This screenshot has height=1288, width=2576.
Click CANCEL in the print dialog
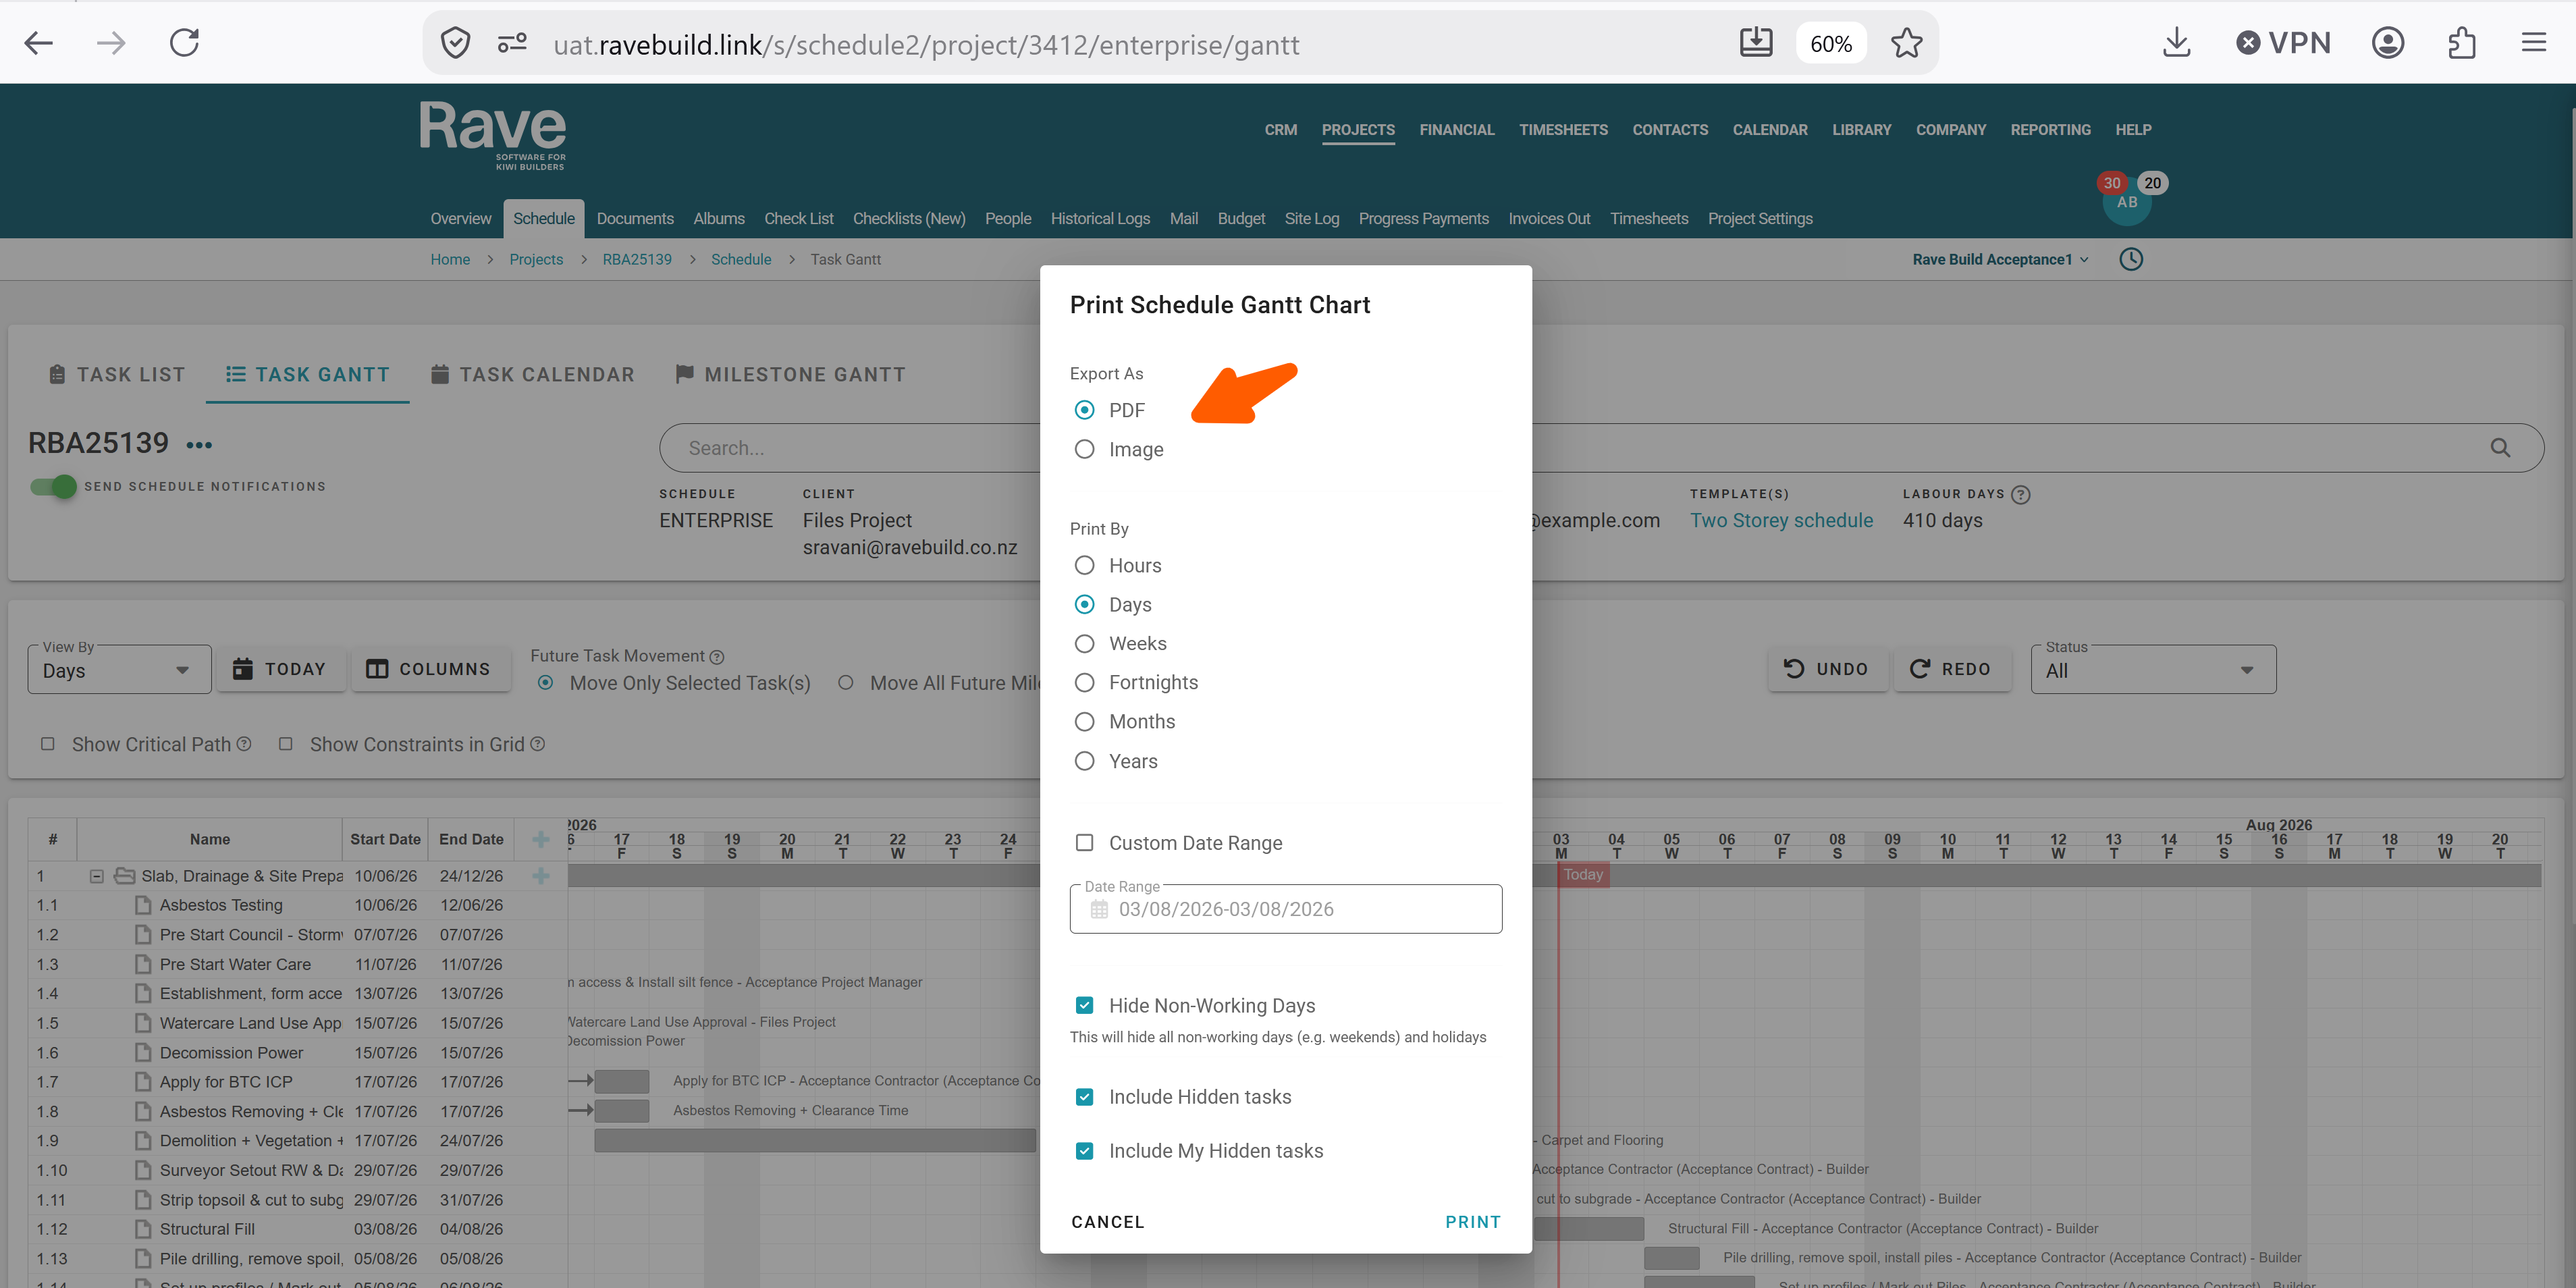point(1107,1222)
